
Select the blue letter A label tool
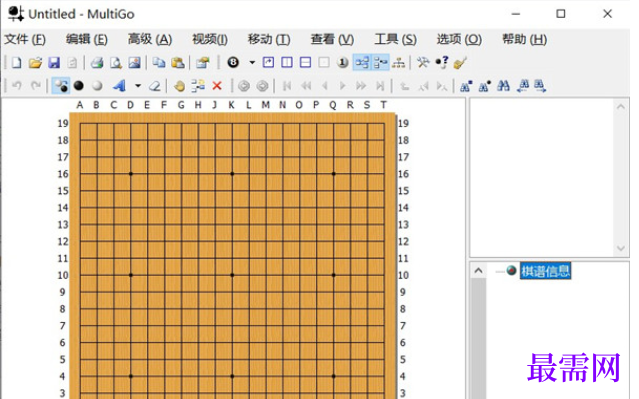[x=119, y=86]
